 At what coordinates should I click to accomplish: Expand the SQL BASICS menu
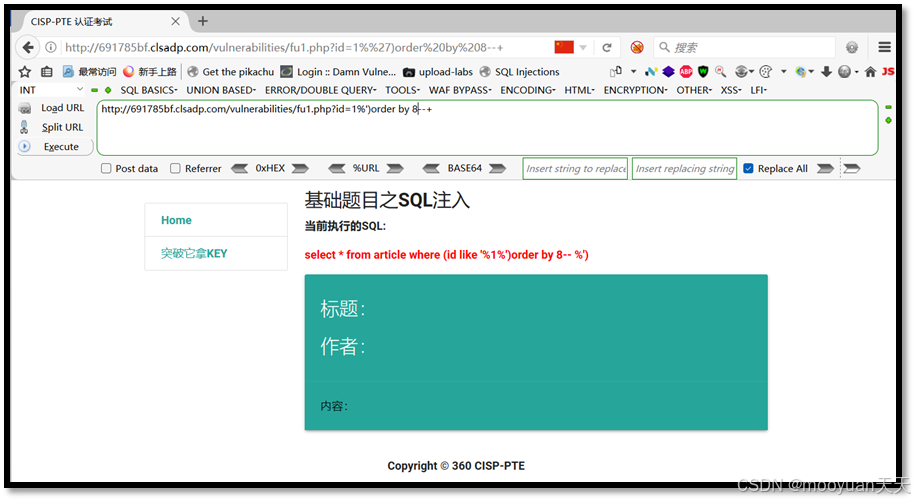149,90
